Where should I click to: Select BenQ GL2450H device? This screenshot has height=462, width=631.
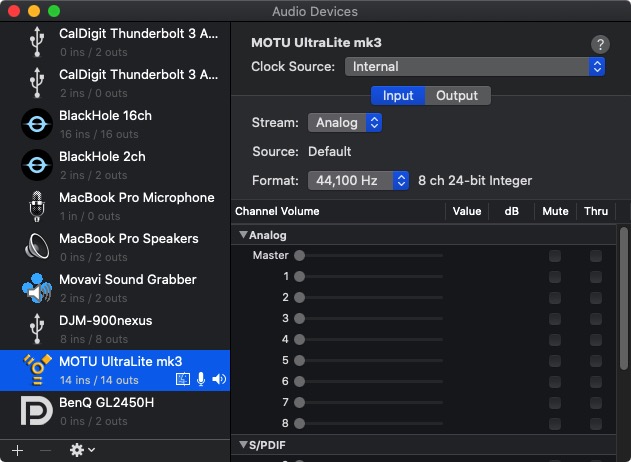tap(115, 411)
